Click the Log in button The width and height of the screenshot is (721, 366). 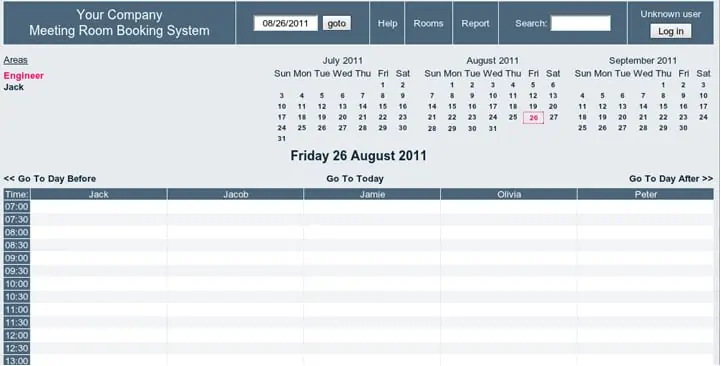(x=670, y=31)
